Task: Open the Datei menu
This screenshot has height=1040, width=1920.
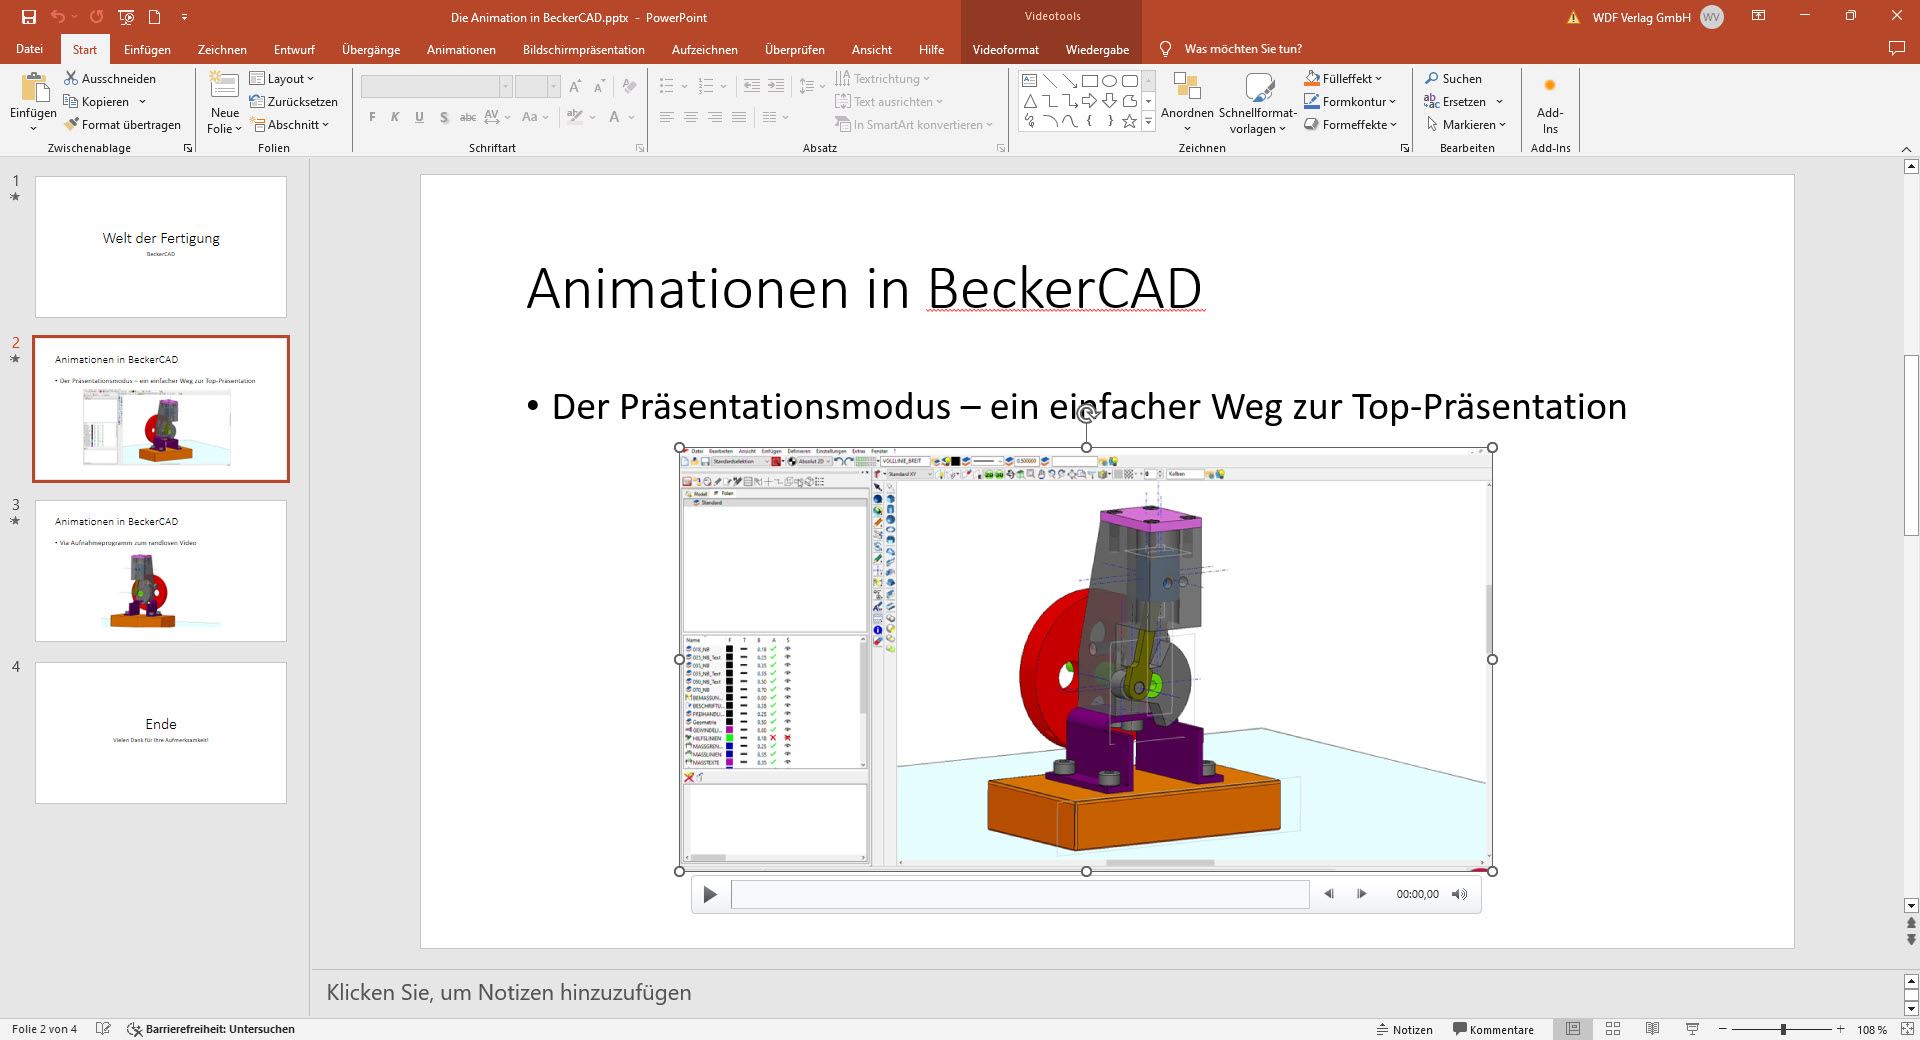Action: coord(30,49)
